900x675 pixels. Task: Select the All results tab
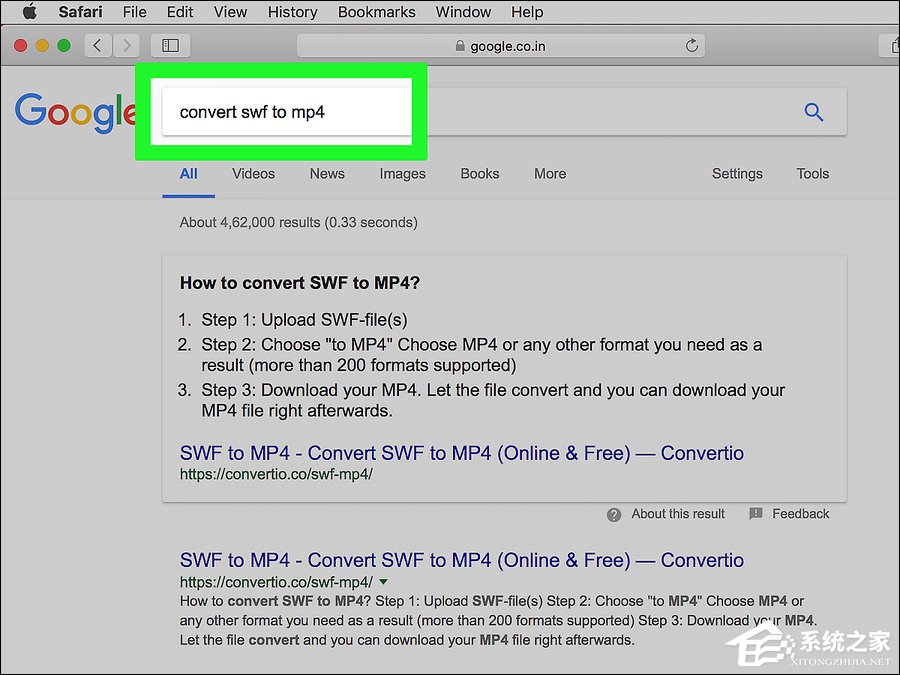tap(188, 173)
